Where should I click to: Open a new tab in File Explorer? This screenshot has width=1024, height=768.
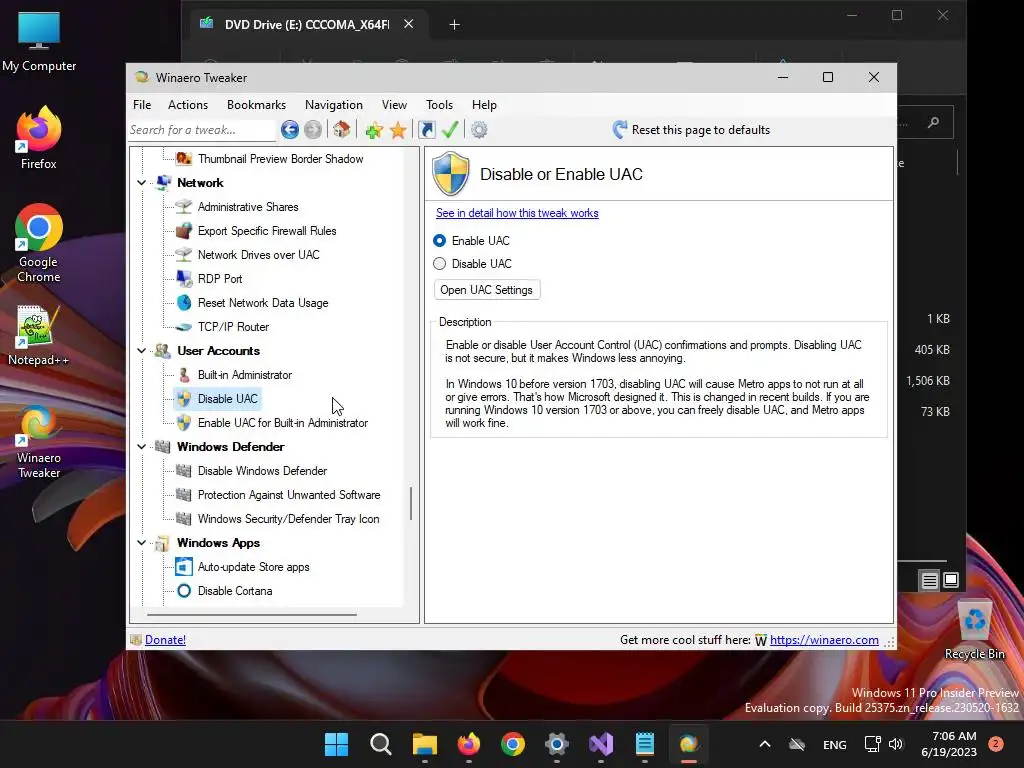coord(455,25)
